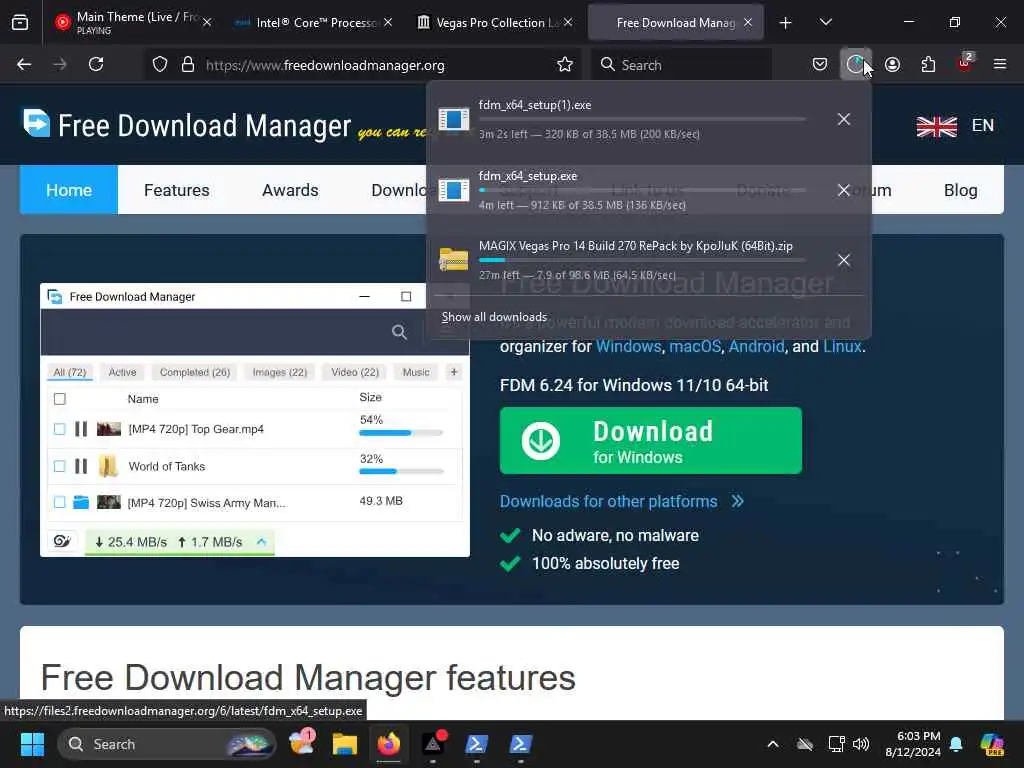Click the FDM screenshot search magnifier

pos(399,332)
